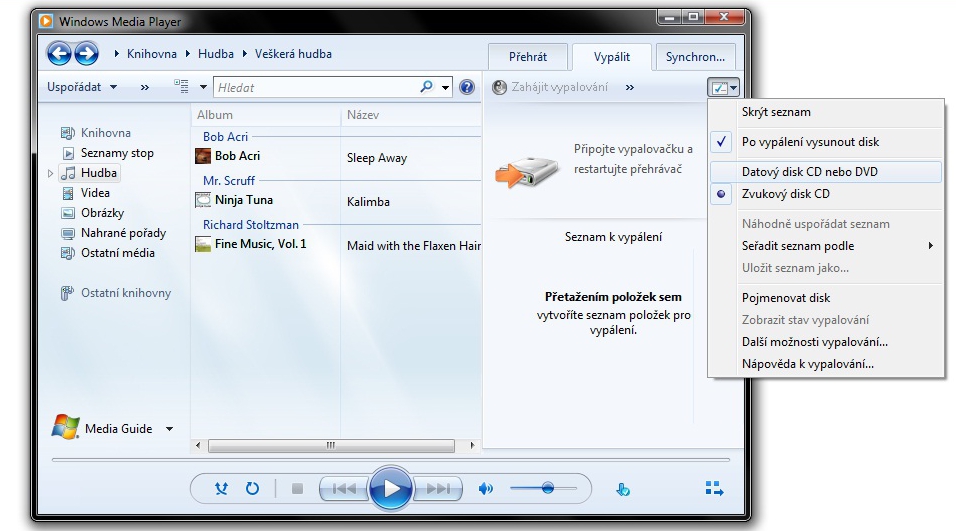This screenshot has height=531, width=956.
Task: Toggle Po vypálení vysunout disk option
Action: (x=826, y=142)
